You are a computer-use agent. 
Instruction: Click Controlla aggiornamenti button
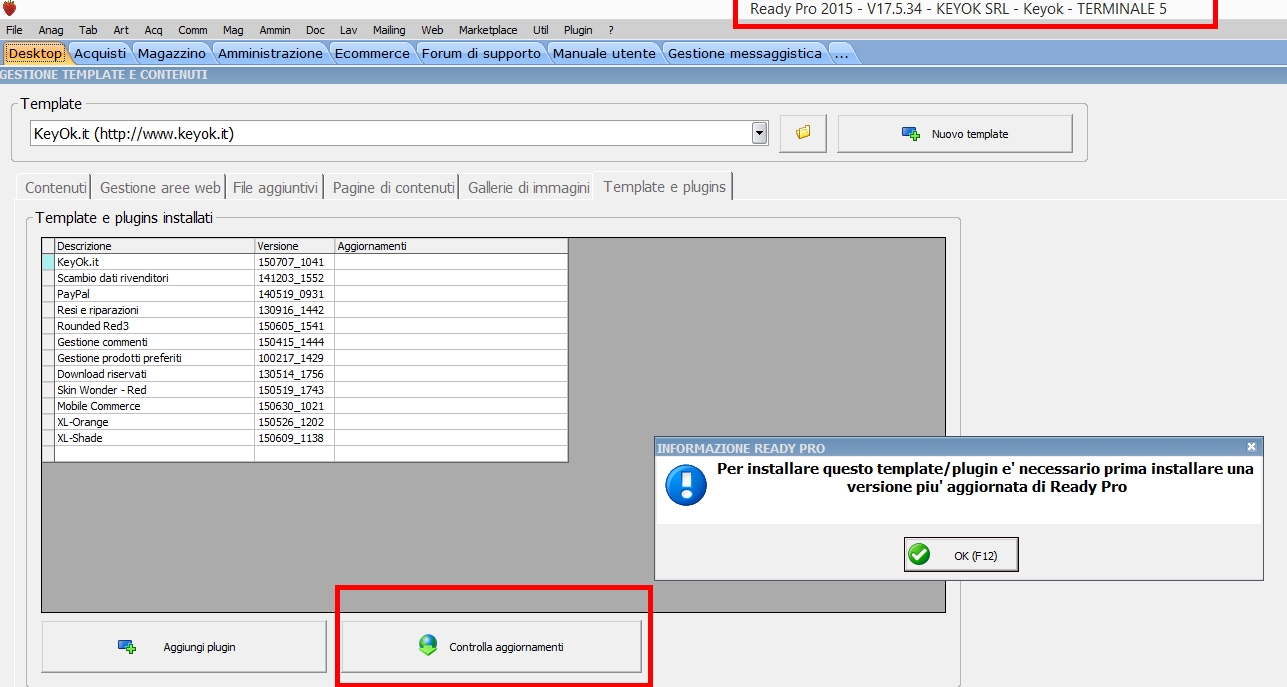pos(492,647)
